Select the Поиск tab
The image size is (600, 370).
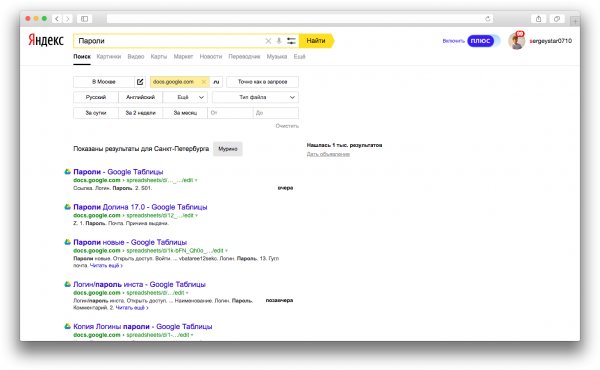(82, 56)
